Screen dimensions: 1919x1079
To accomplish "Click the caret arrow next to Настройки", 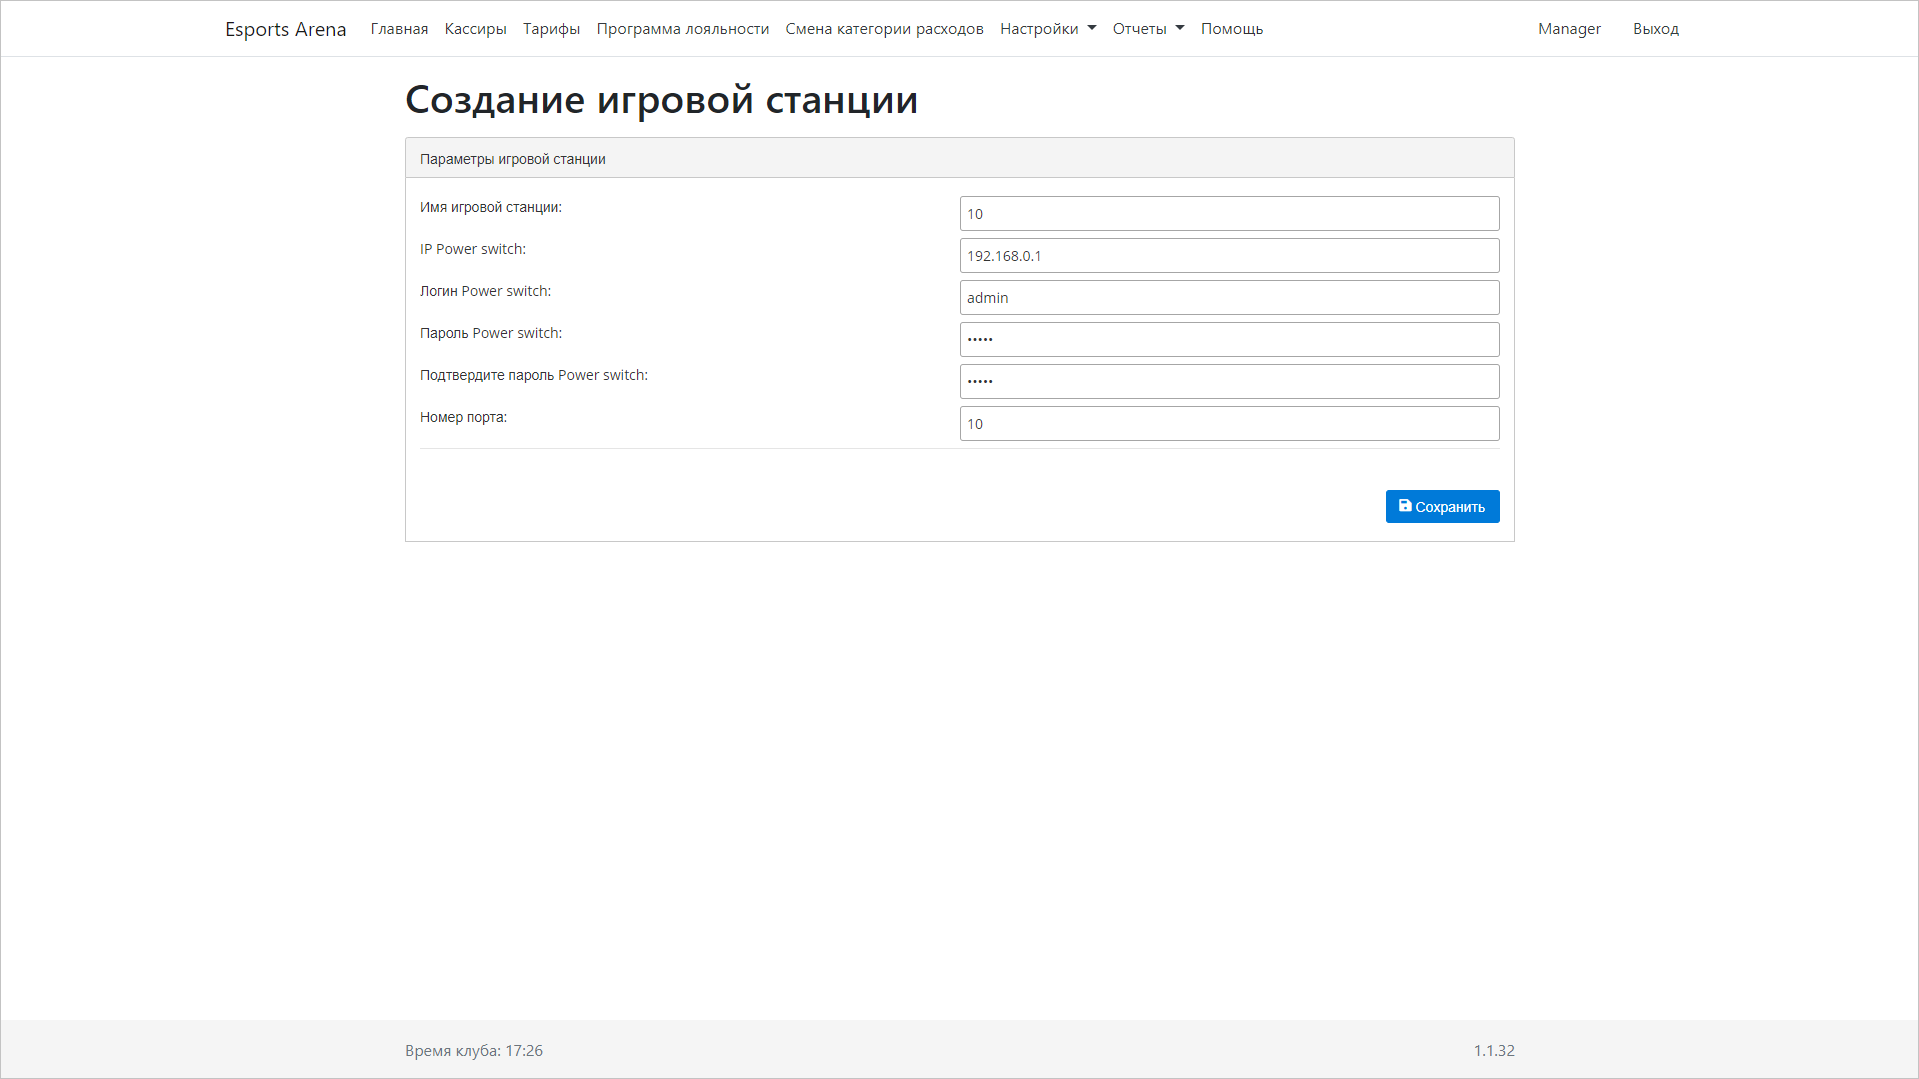I will [x=1091, y=30].
